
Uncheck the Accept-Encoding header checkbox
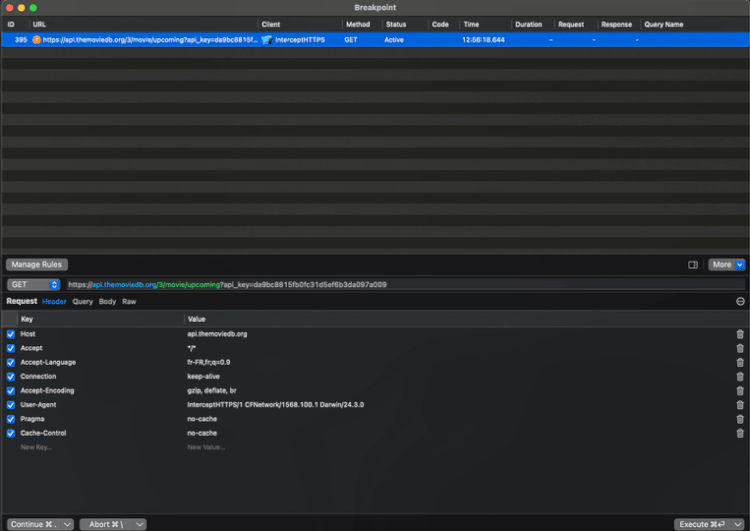point(11,390)
